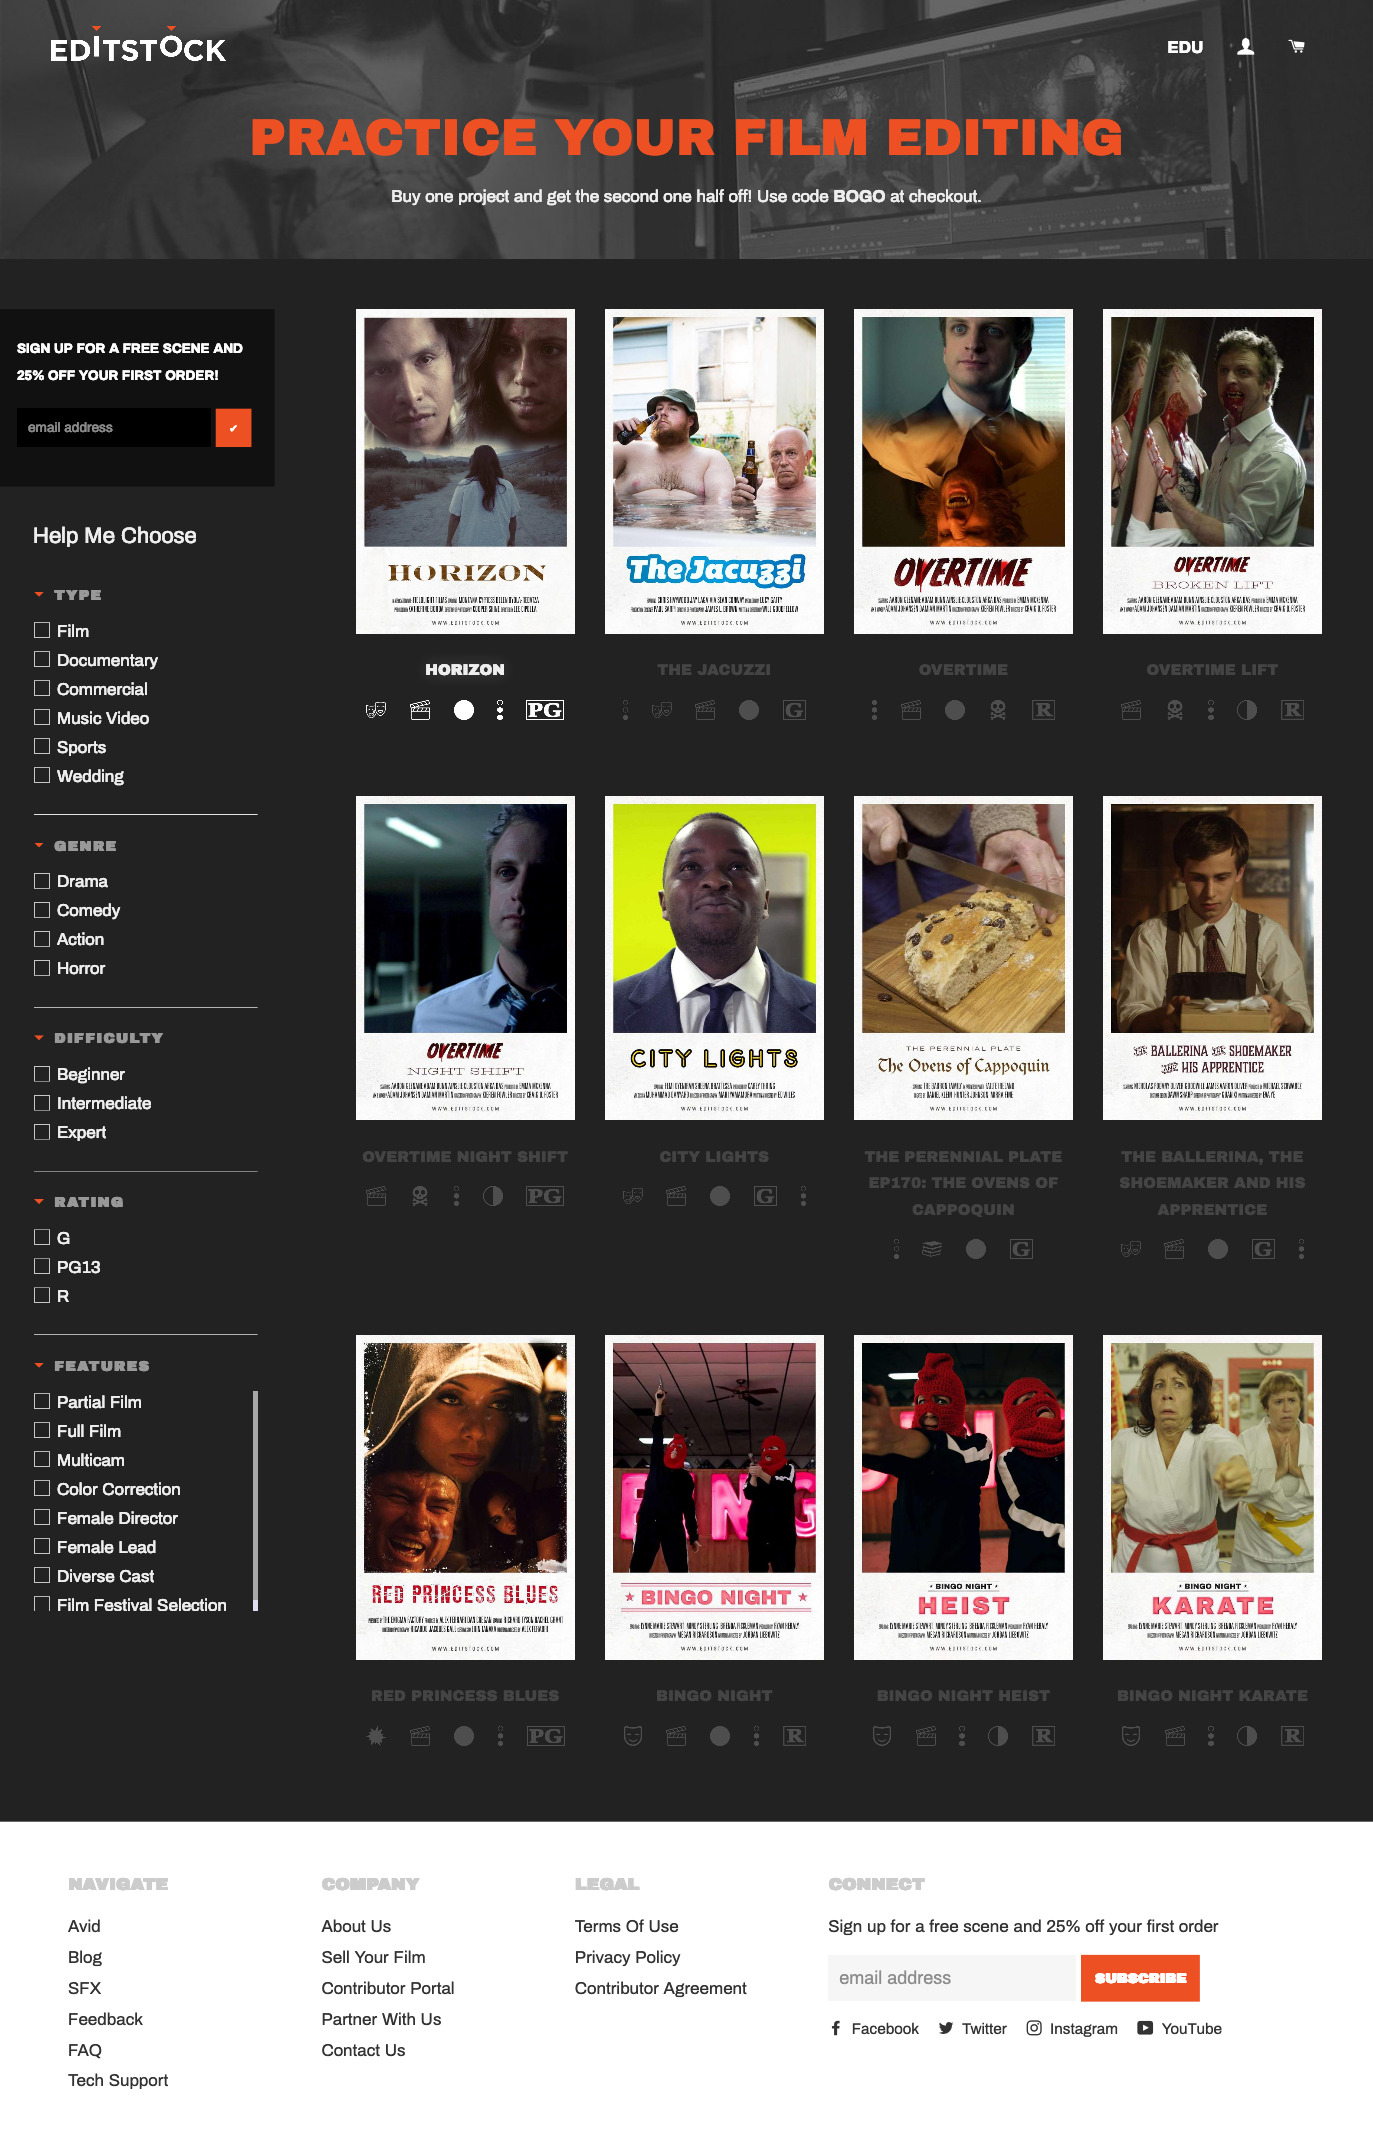The height and width of the screenshot is (2143, 1373).
Task: Collapse the GENRE filter section
Action: 75,845
